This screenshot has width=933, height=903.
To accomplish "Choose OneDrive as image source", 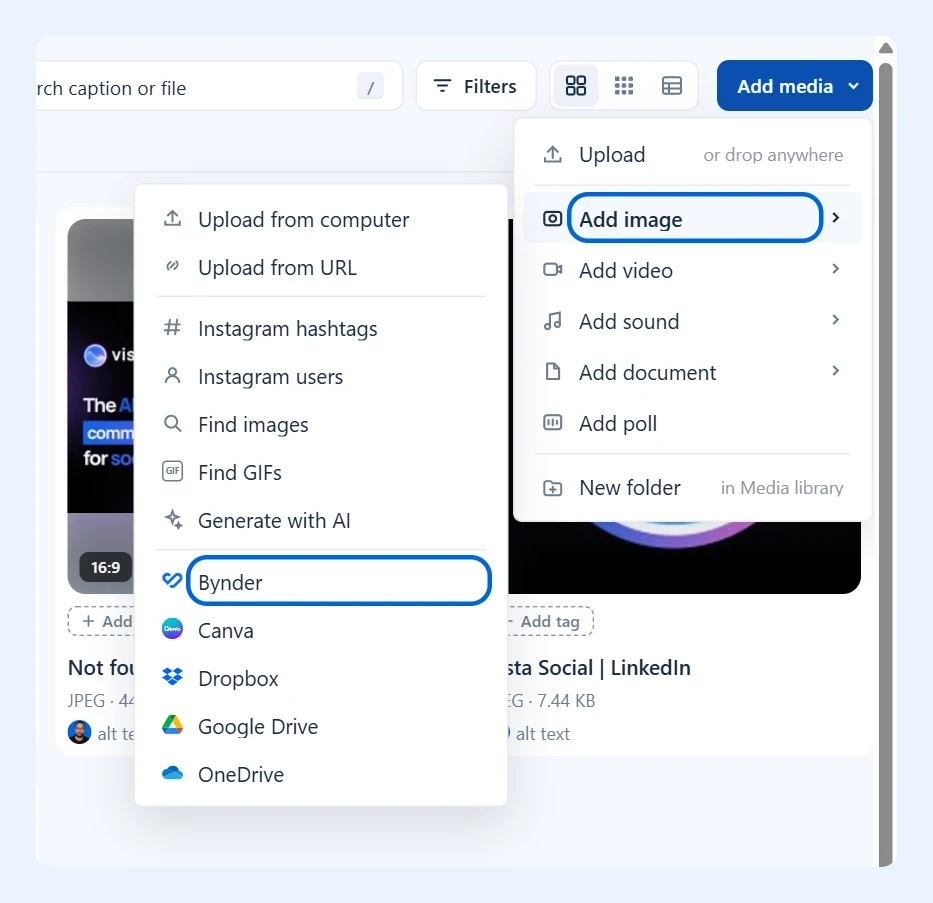I will point(321,775).
